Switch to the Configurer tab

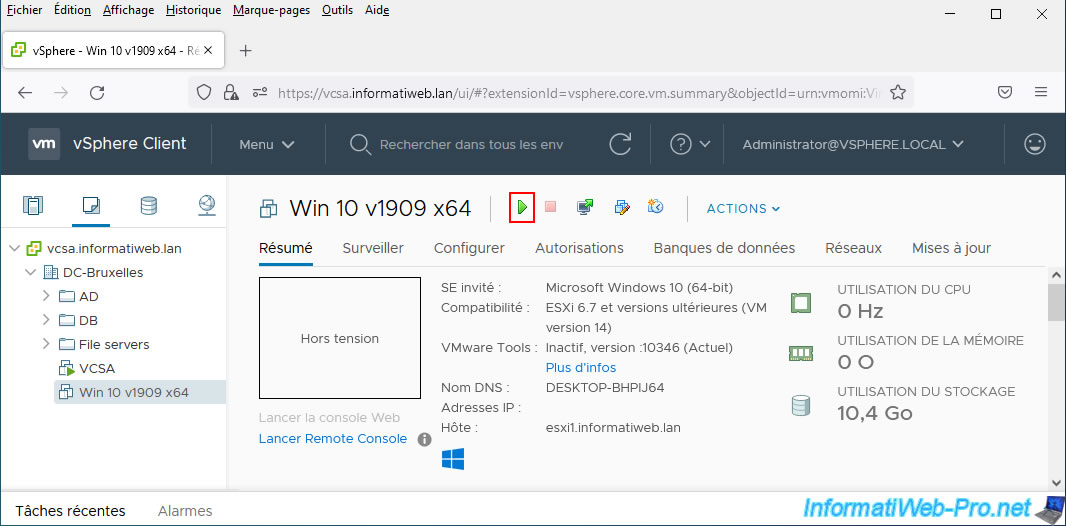469,248
